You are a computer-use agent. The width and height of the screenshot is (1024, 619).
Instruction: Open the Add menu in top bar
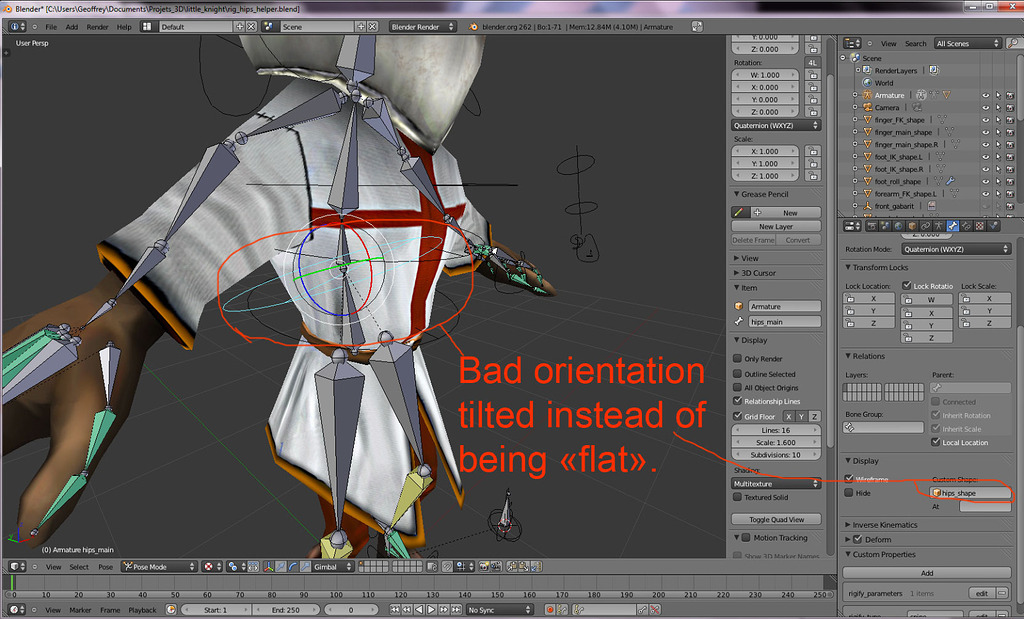[x=72, y=27]
